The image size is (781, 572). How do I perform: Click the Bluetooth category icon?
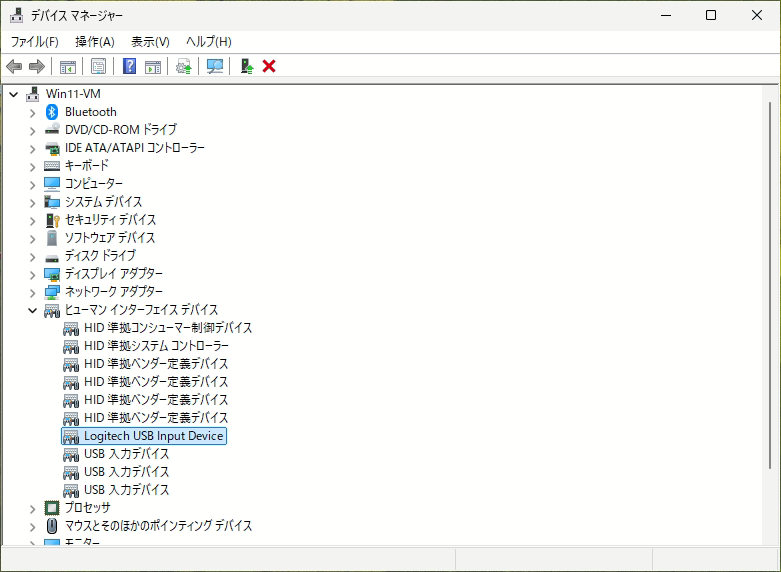point(52,112)
